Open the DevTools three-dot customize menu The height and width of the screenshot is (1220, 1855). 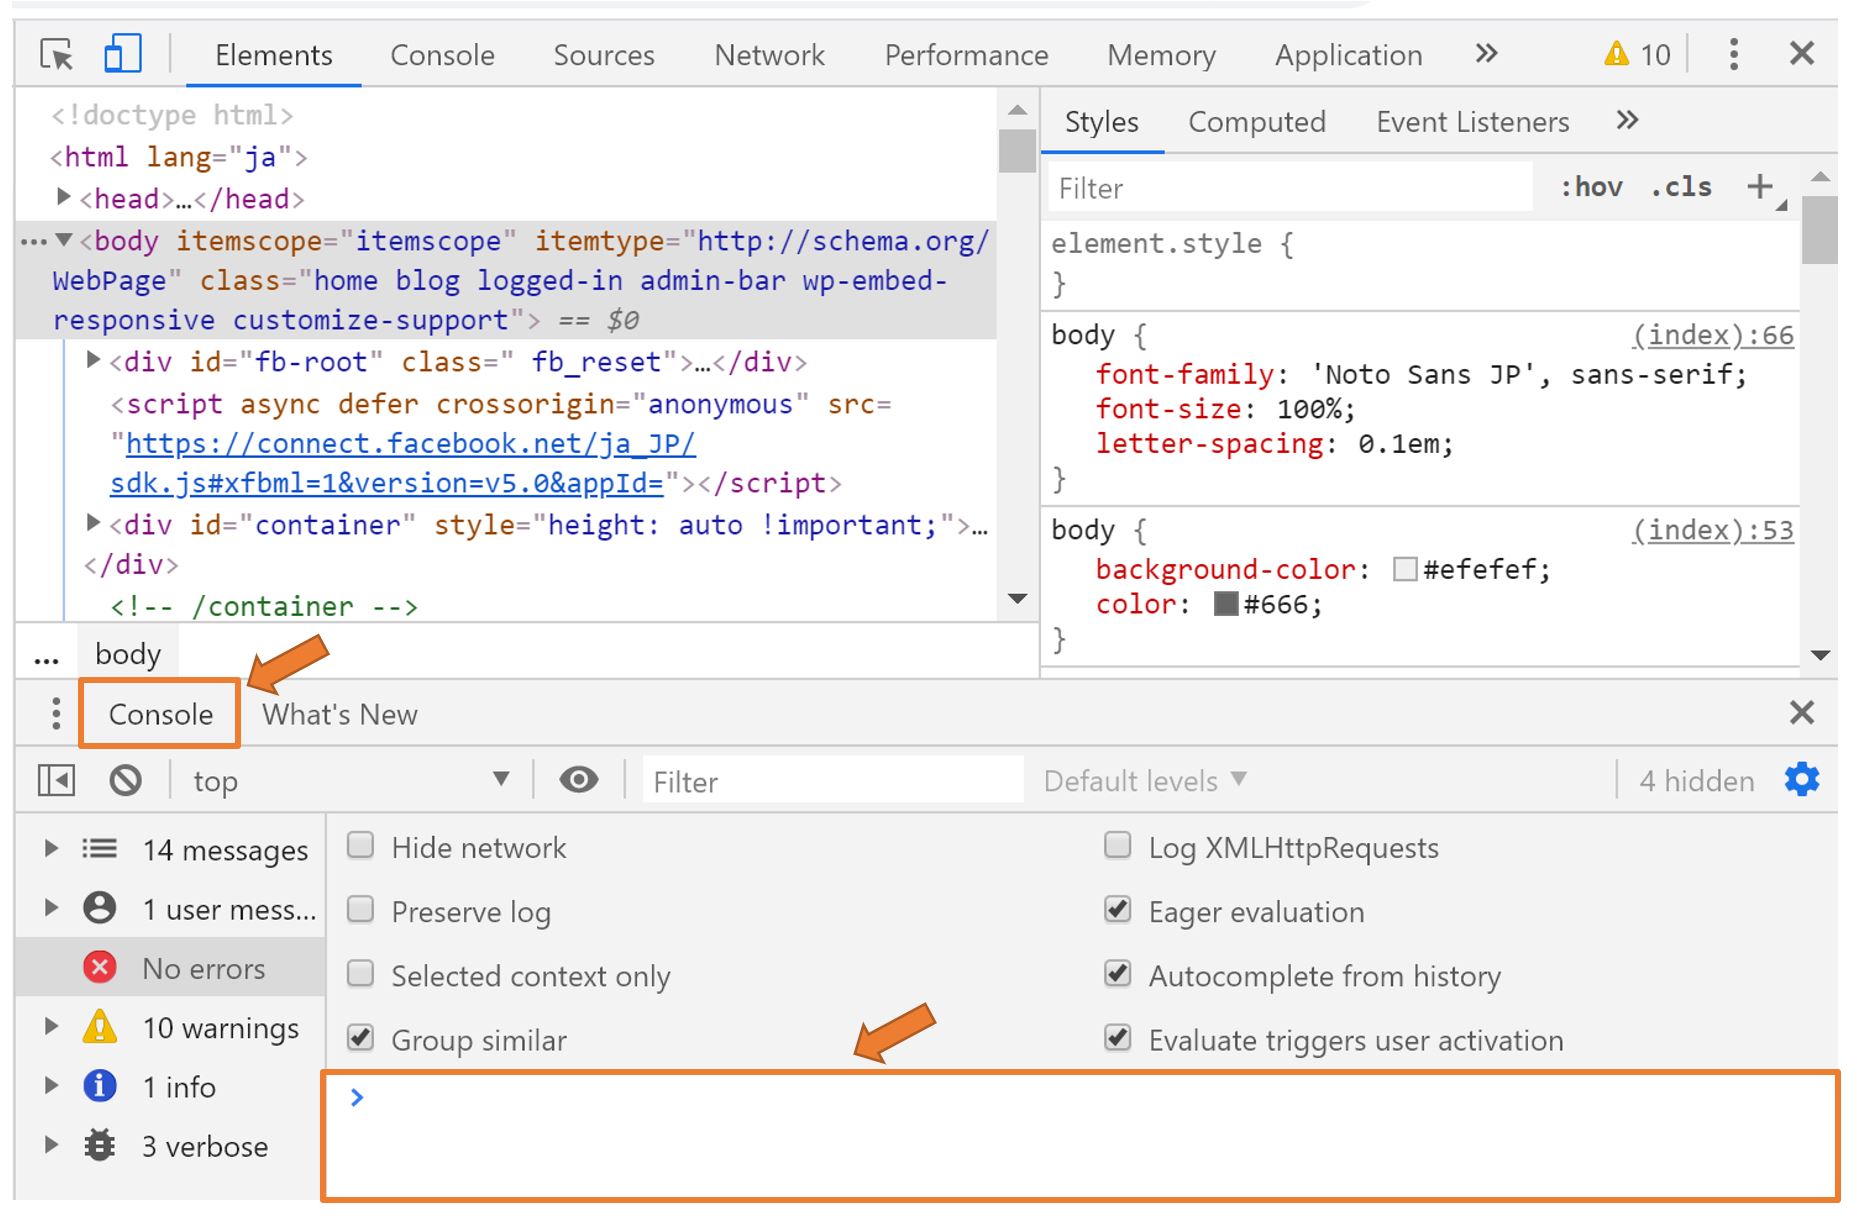coord(1733,54)
